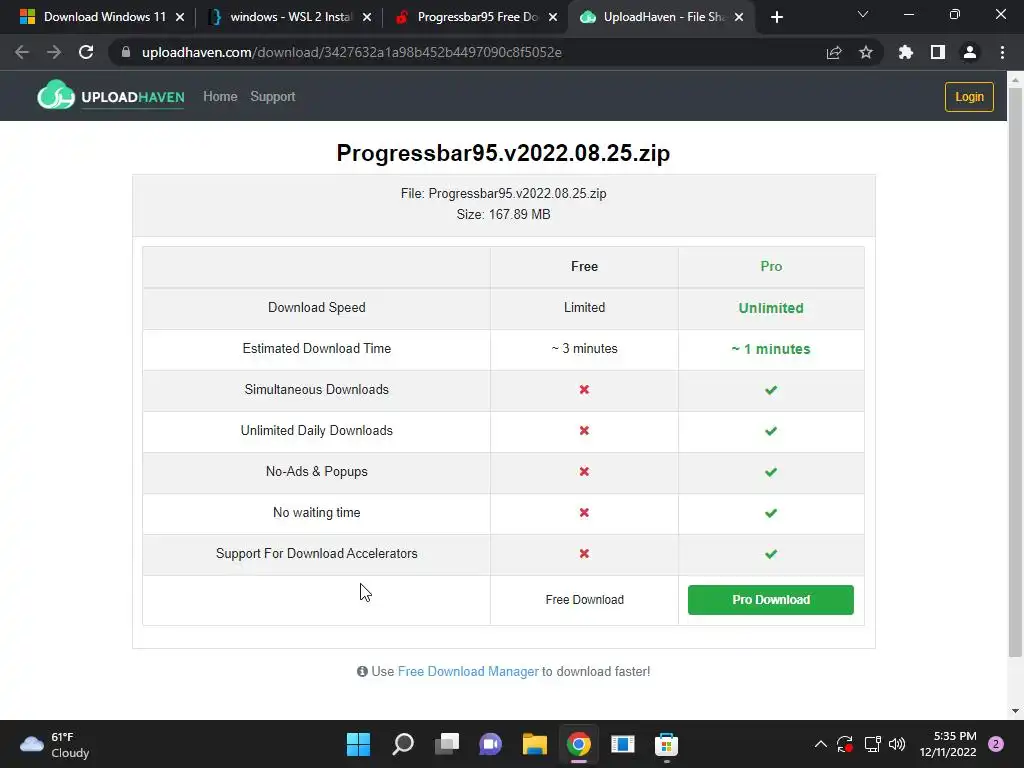Go back with the browser back arrow
This screenshot has height=768, width=1024.
[22, 52]
